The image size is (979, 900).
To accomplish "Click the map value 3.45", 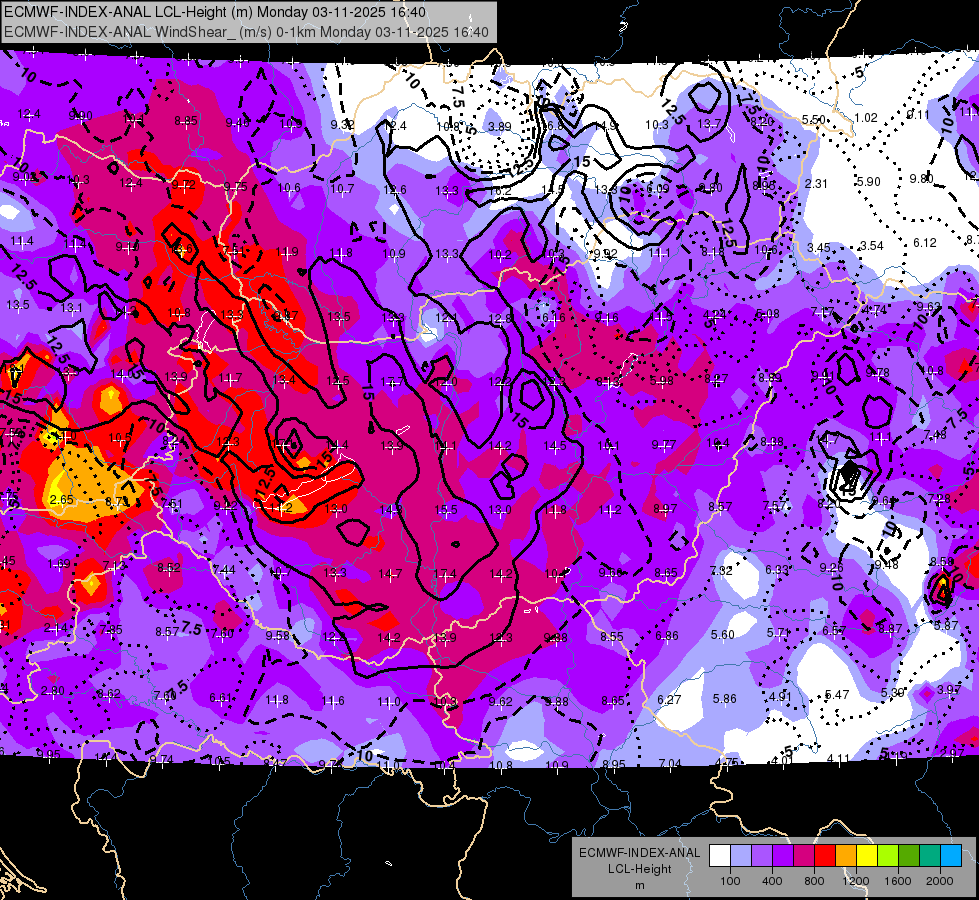I will coord(819,248).
